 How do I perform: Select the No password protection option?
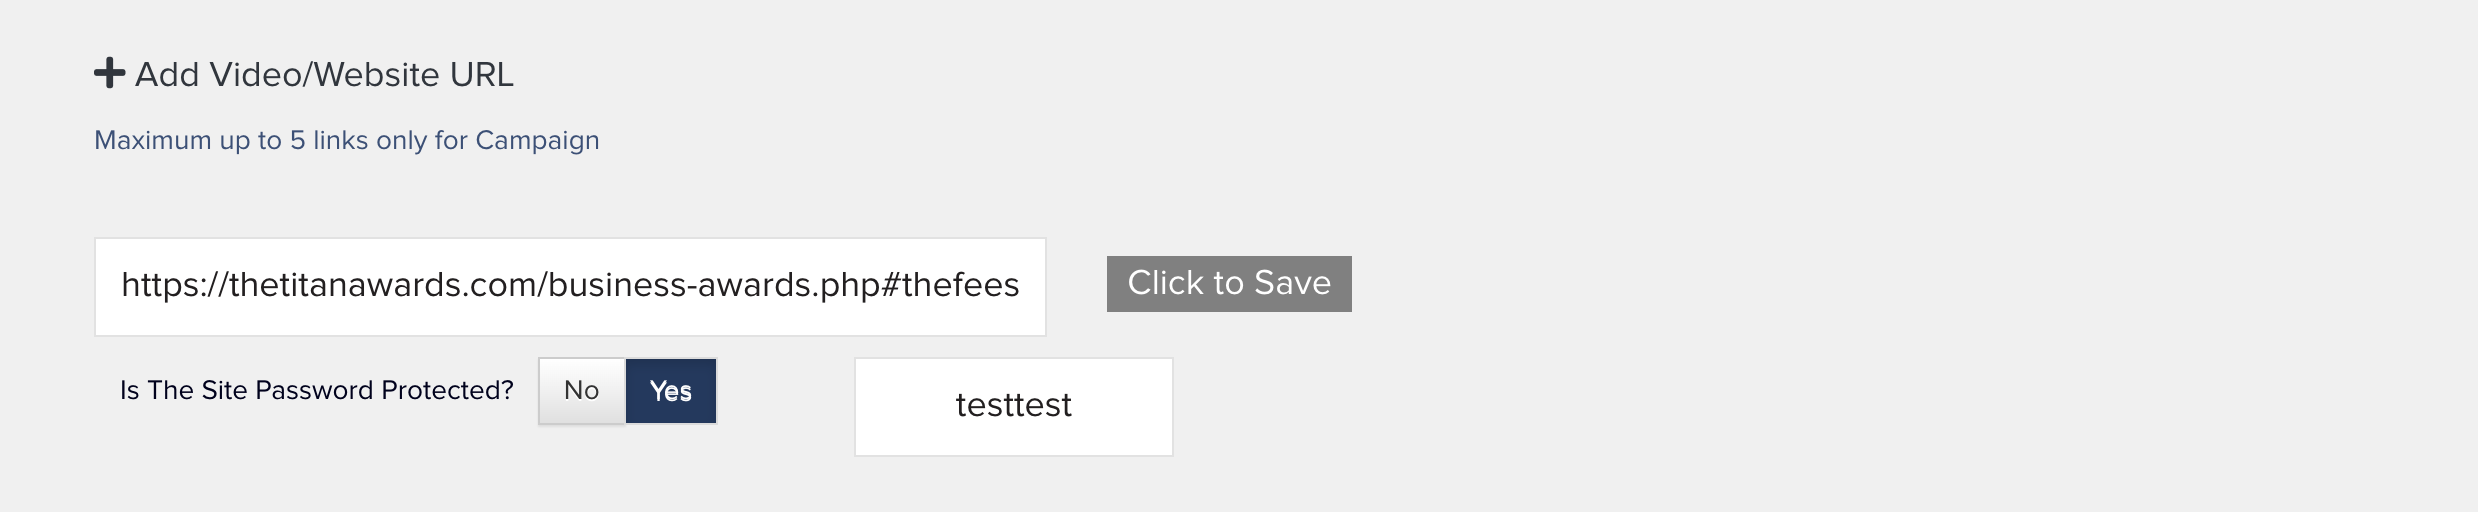[581, 391]
